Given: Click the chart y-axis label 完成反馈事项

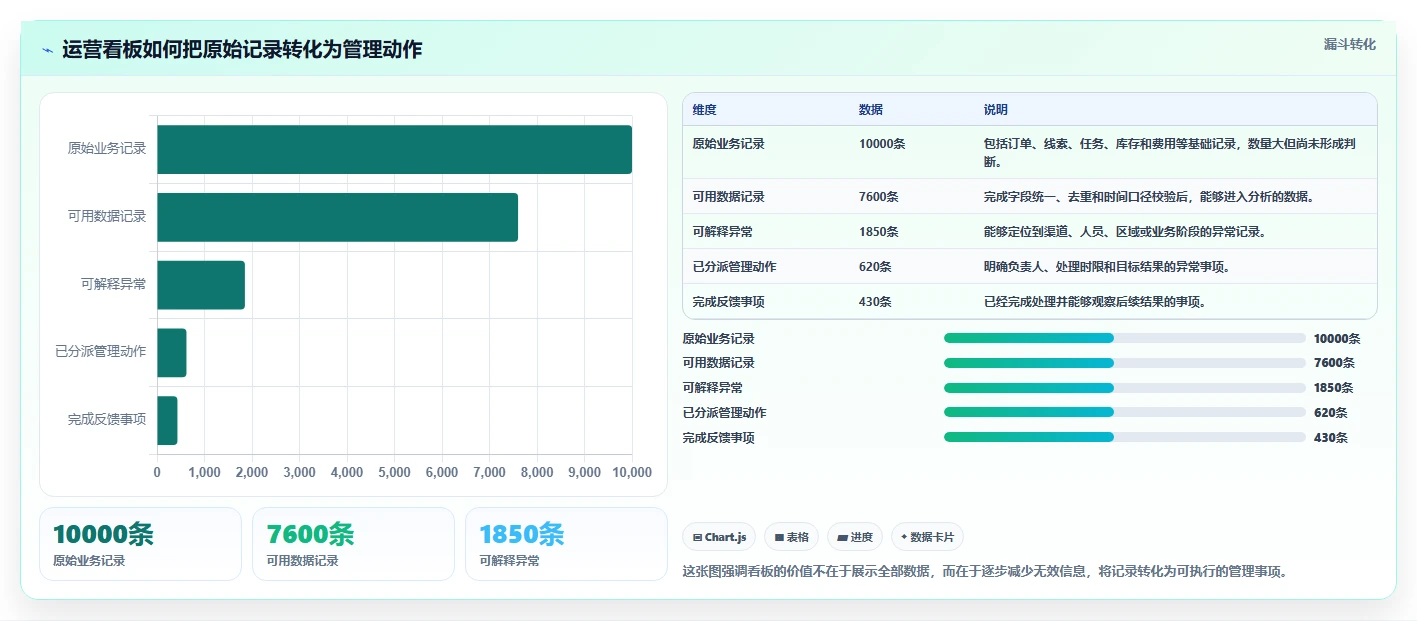Looking at the screenshot, I should pyautogui.click(x=107, y=420).
